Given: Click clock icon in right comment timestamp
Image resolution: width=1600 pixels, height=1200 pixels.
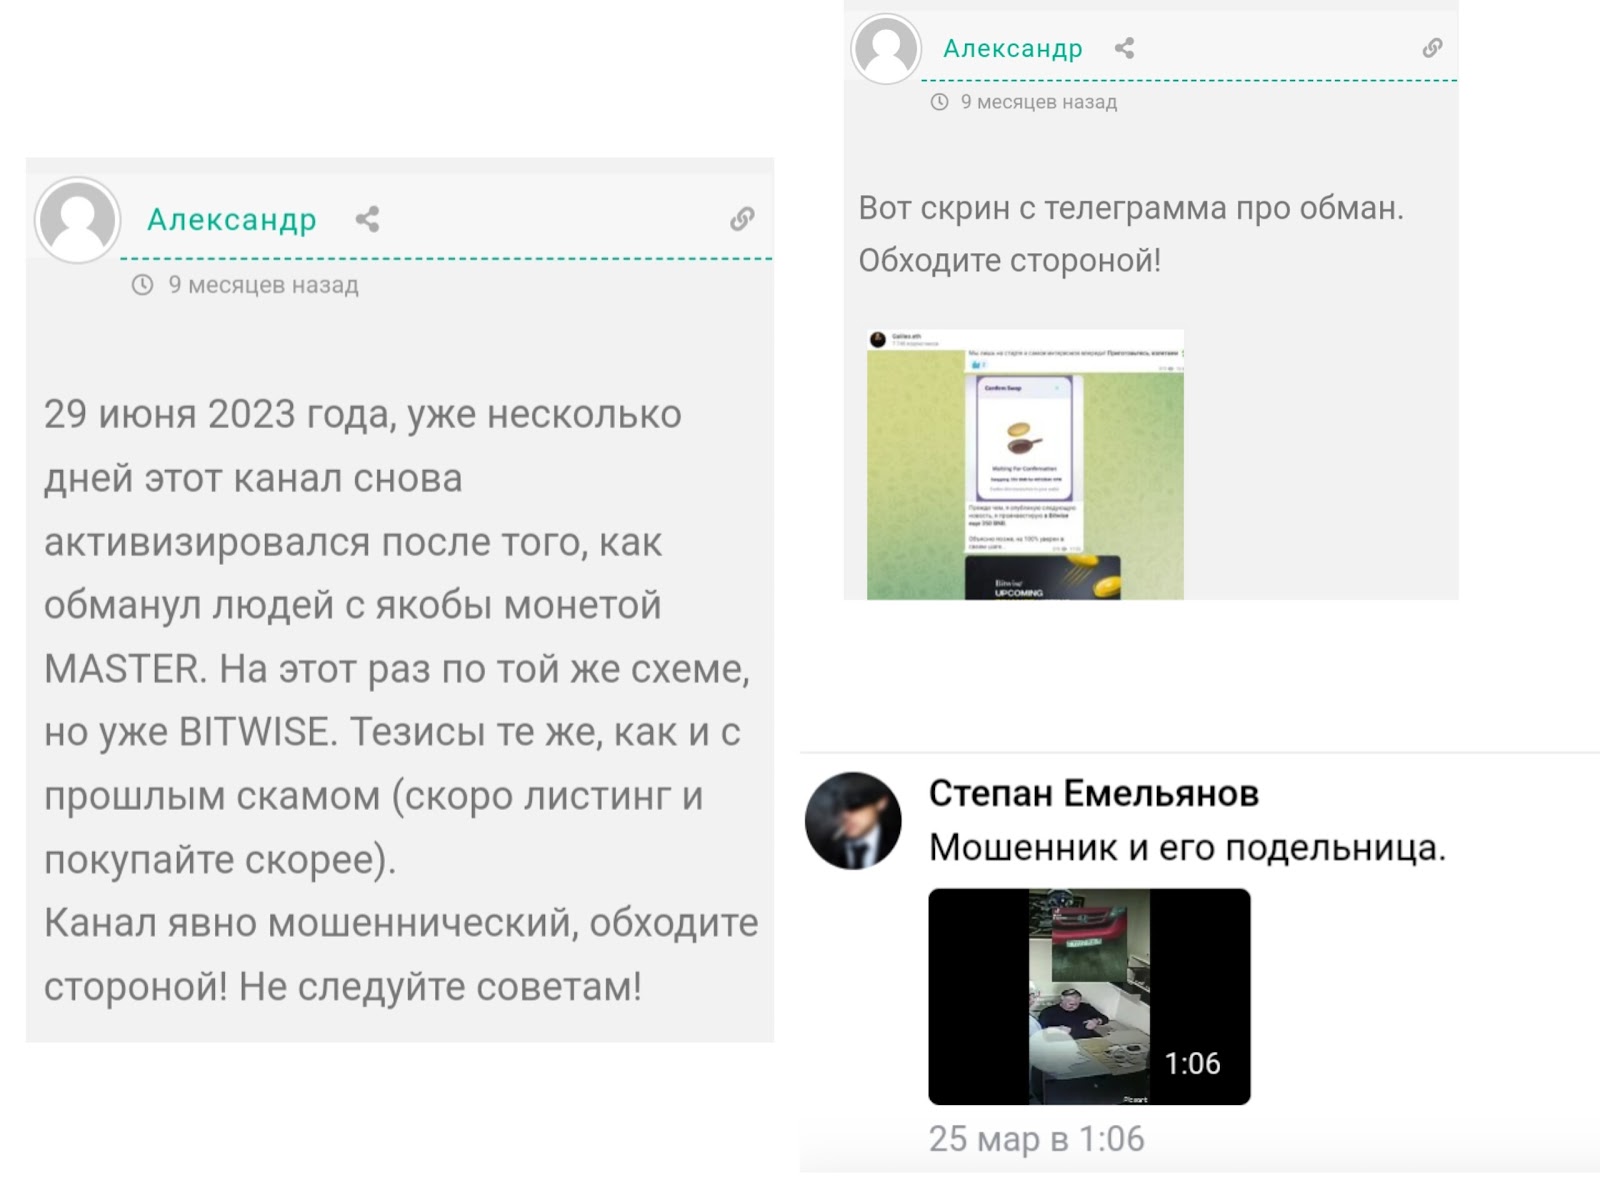Looking at the screenshot, I should [x=939, y=102].
